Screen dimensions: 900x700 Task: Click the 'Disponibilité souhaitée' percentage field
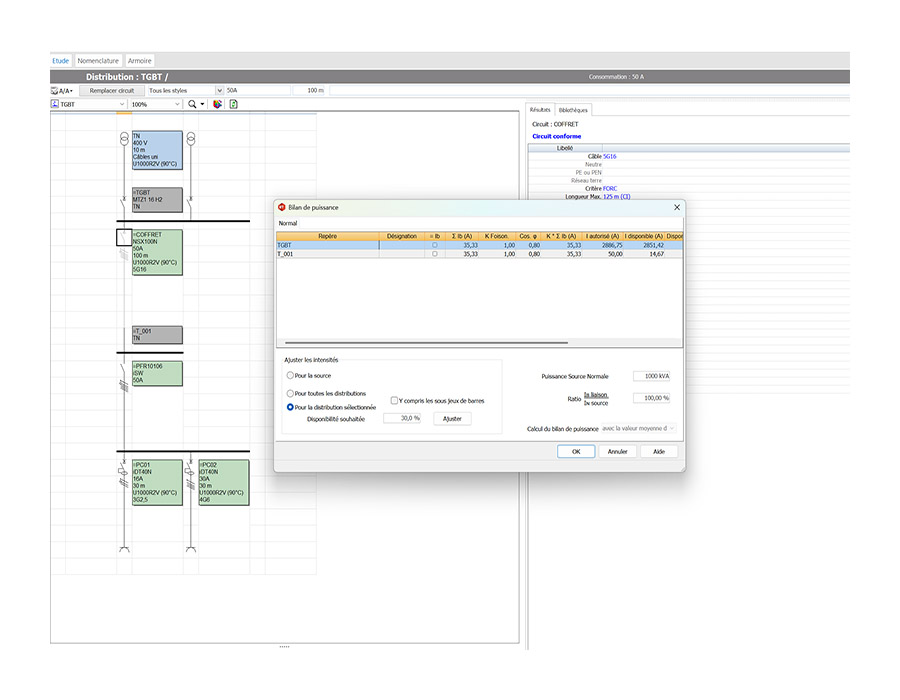403,418
